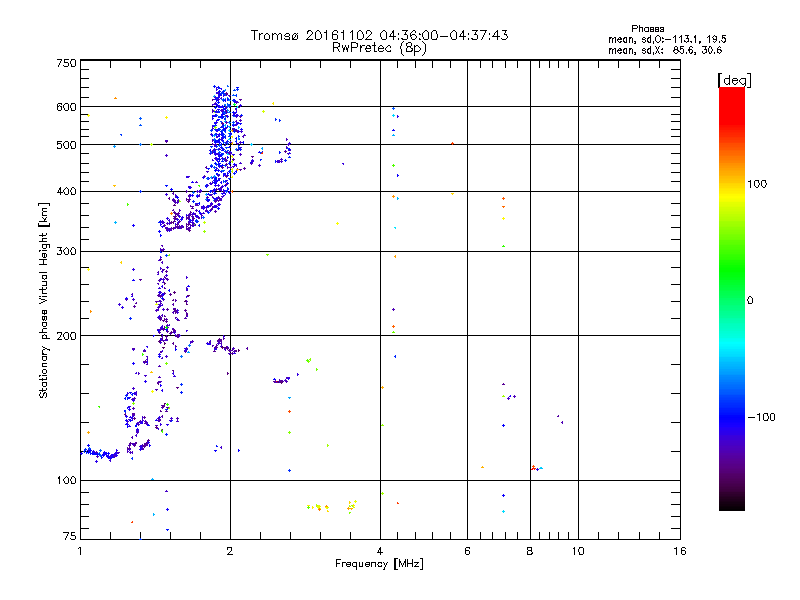
Task: Click the y-axis tick '750'
Action: coord(66,63)
